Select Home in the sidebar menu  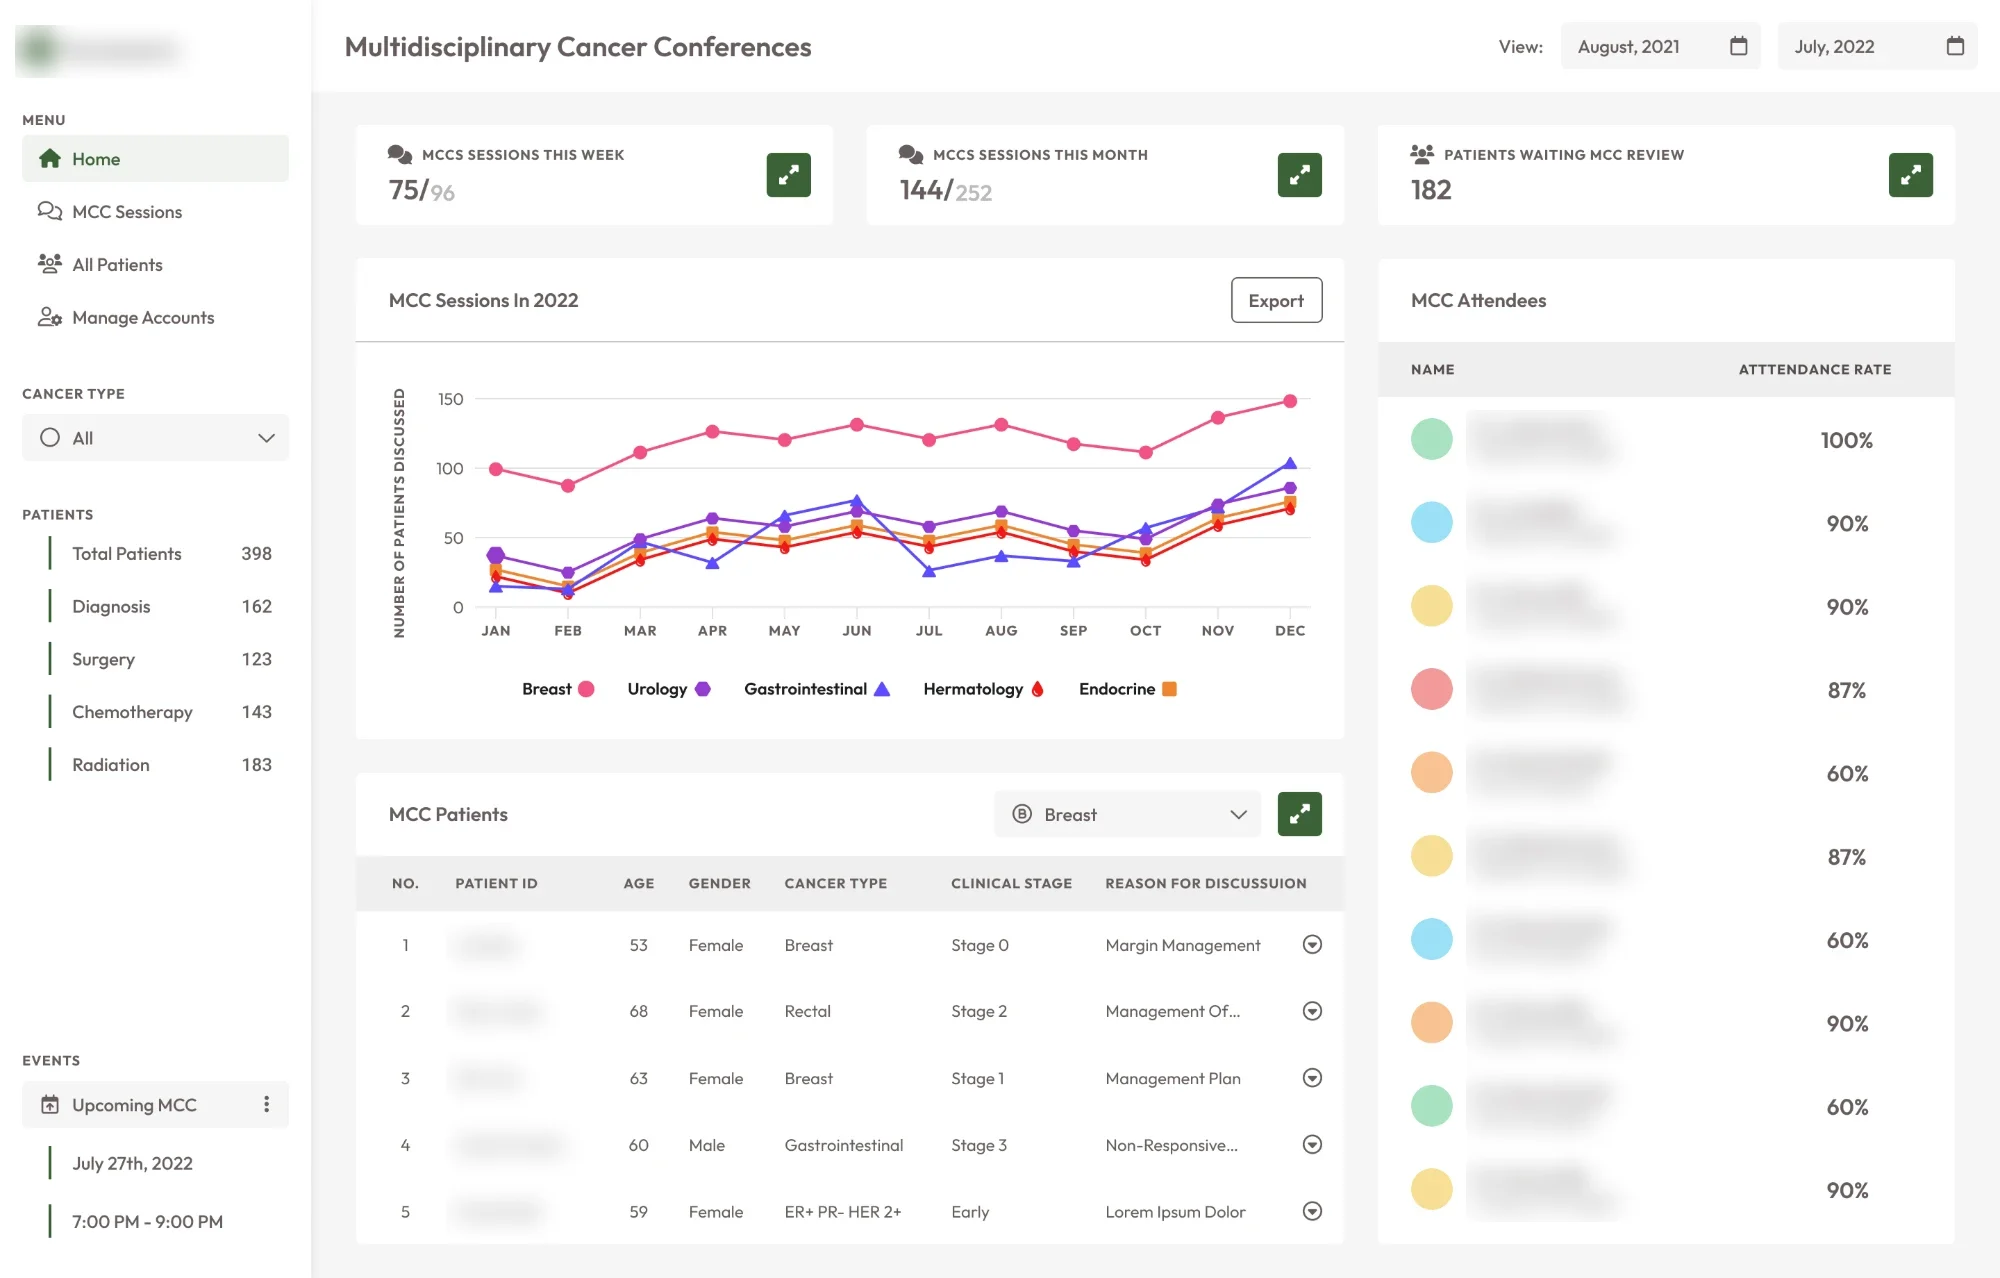click(155, 158)
